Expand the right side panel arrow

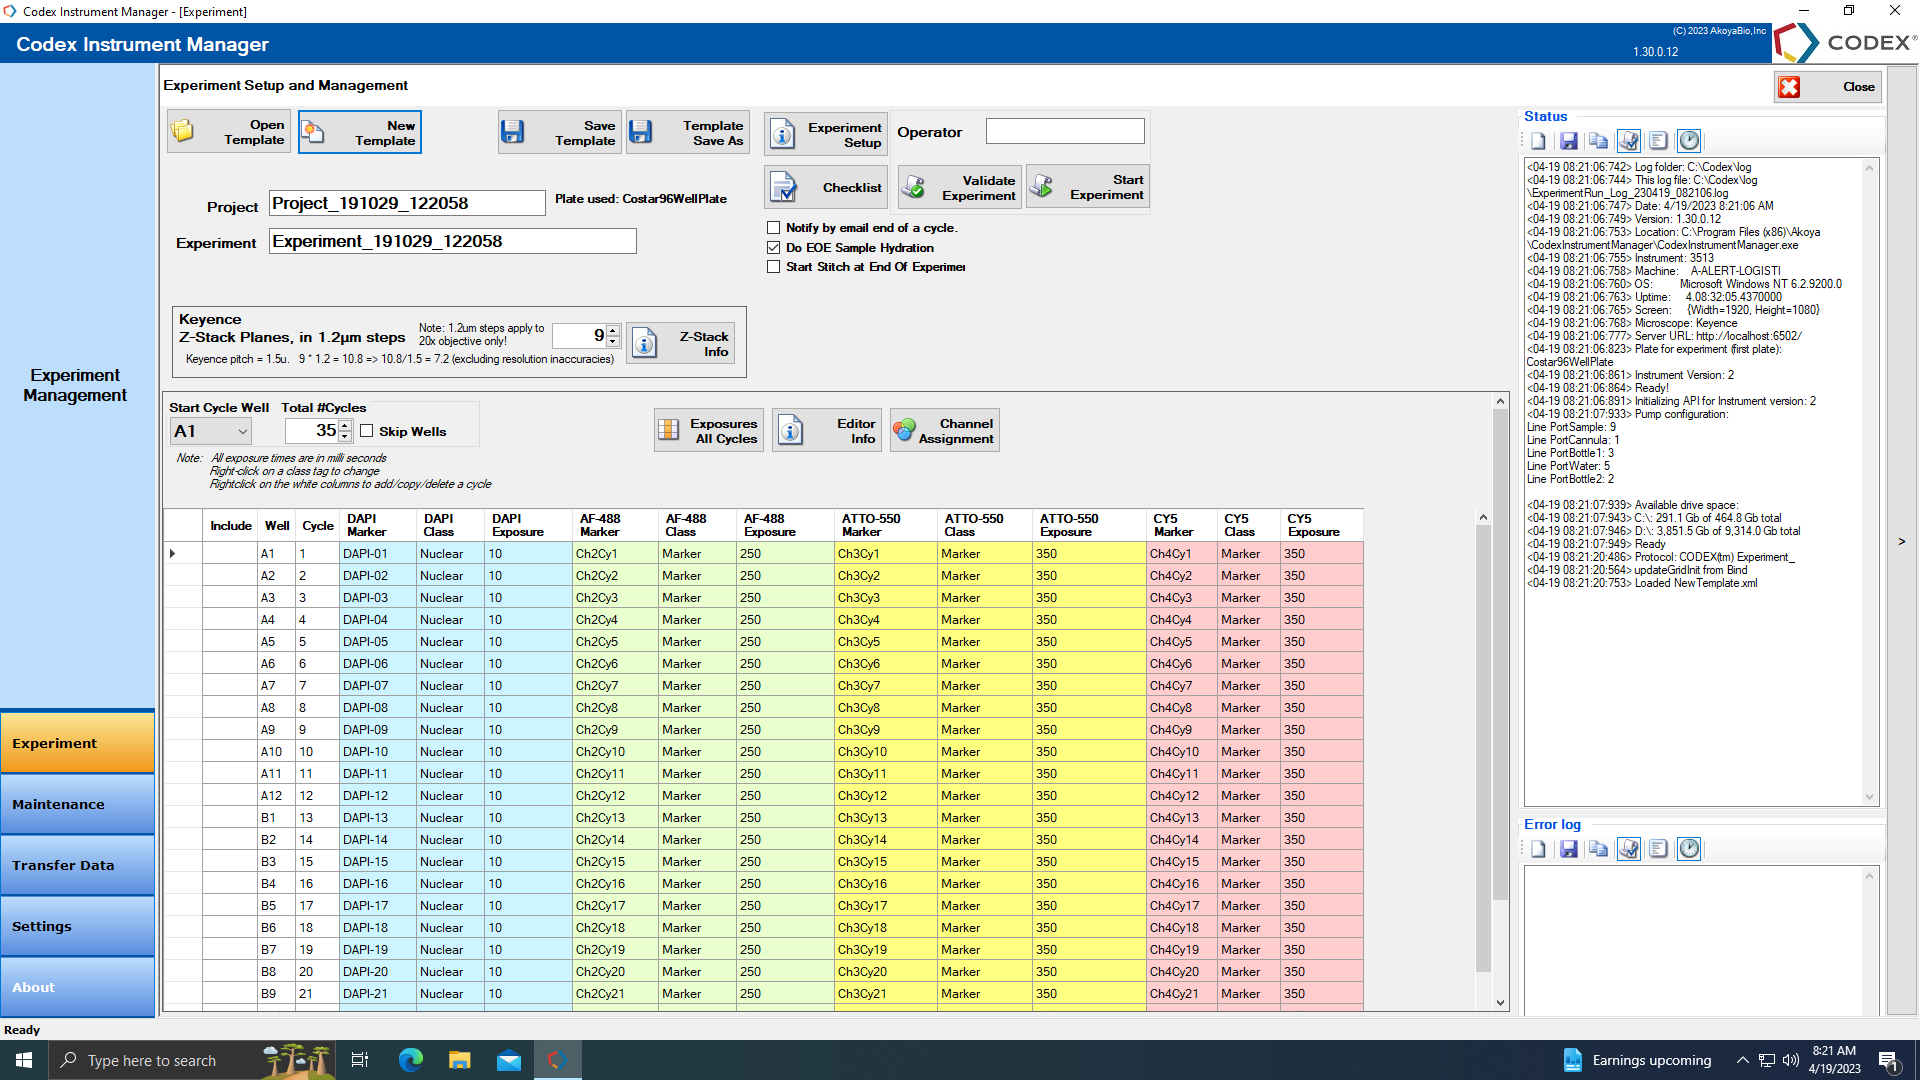(1901, 542)
